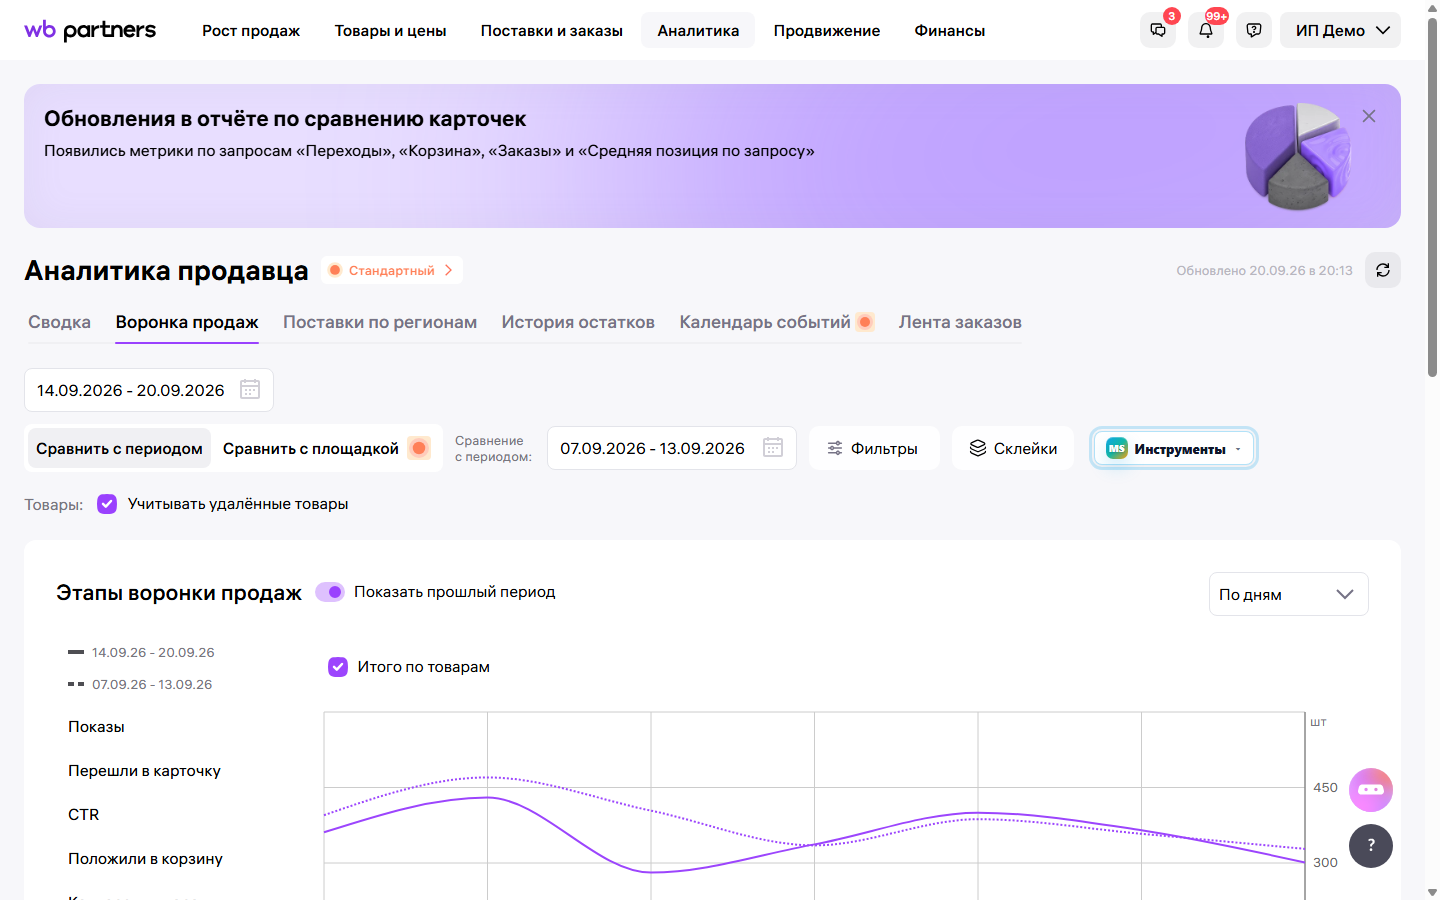Image resolution: width=1440 pixels, height=900 pixels.
Task: Select Сравнить с площадкой option
Action: (x=326, y=449)
